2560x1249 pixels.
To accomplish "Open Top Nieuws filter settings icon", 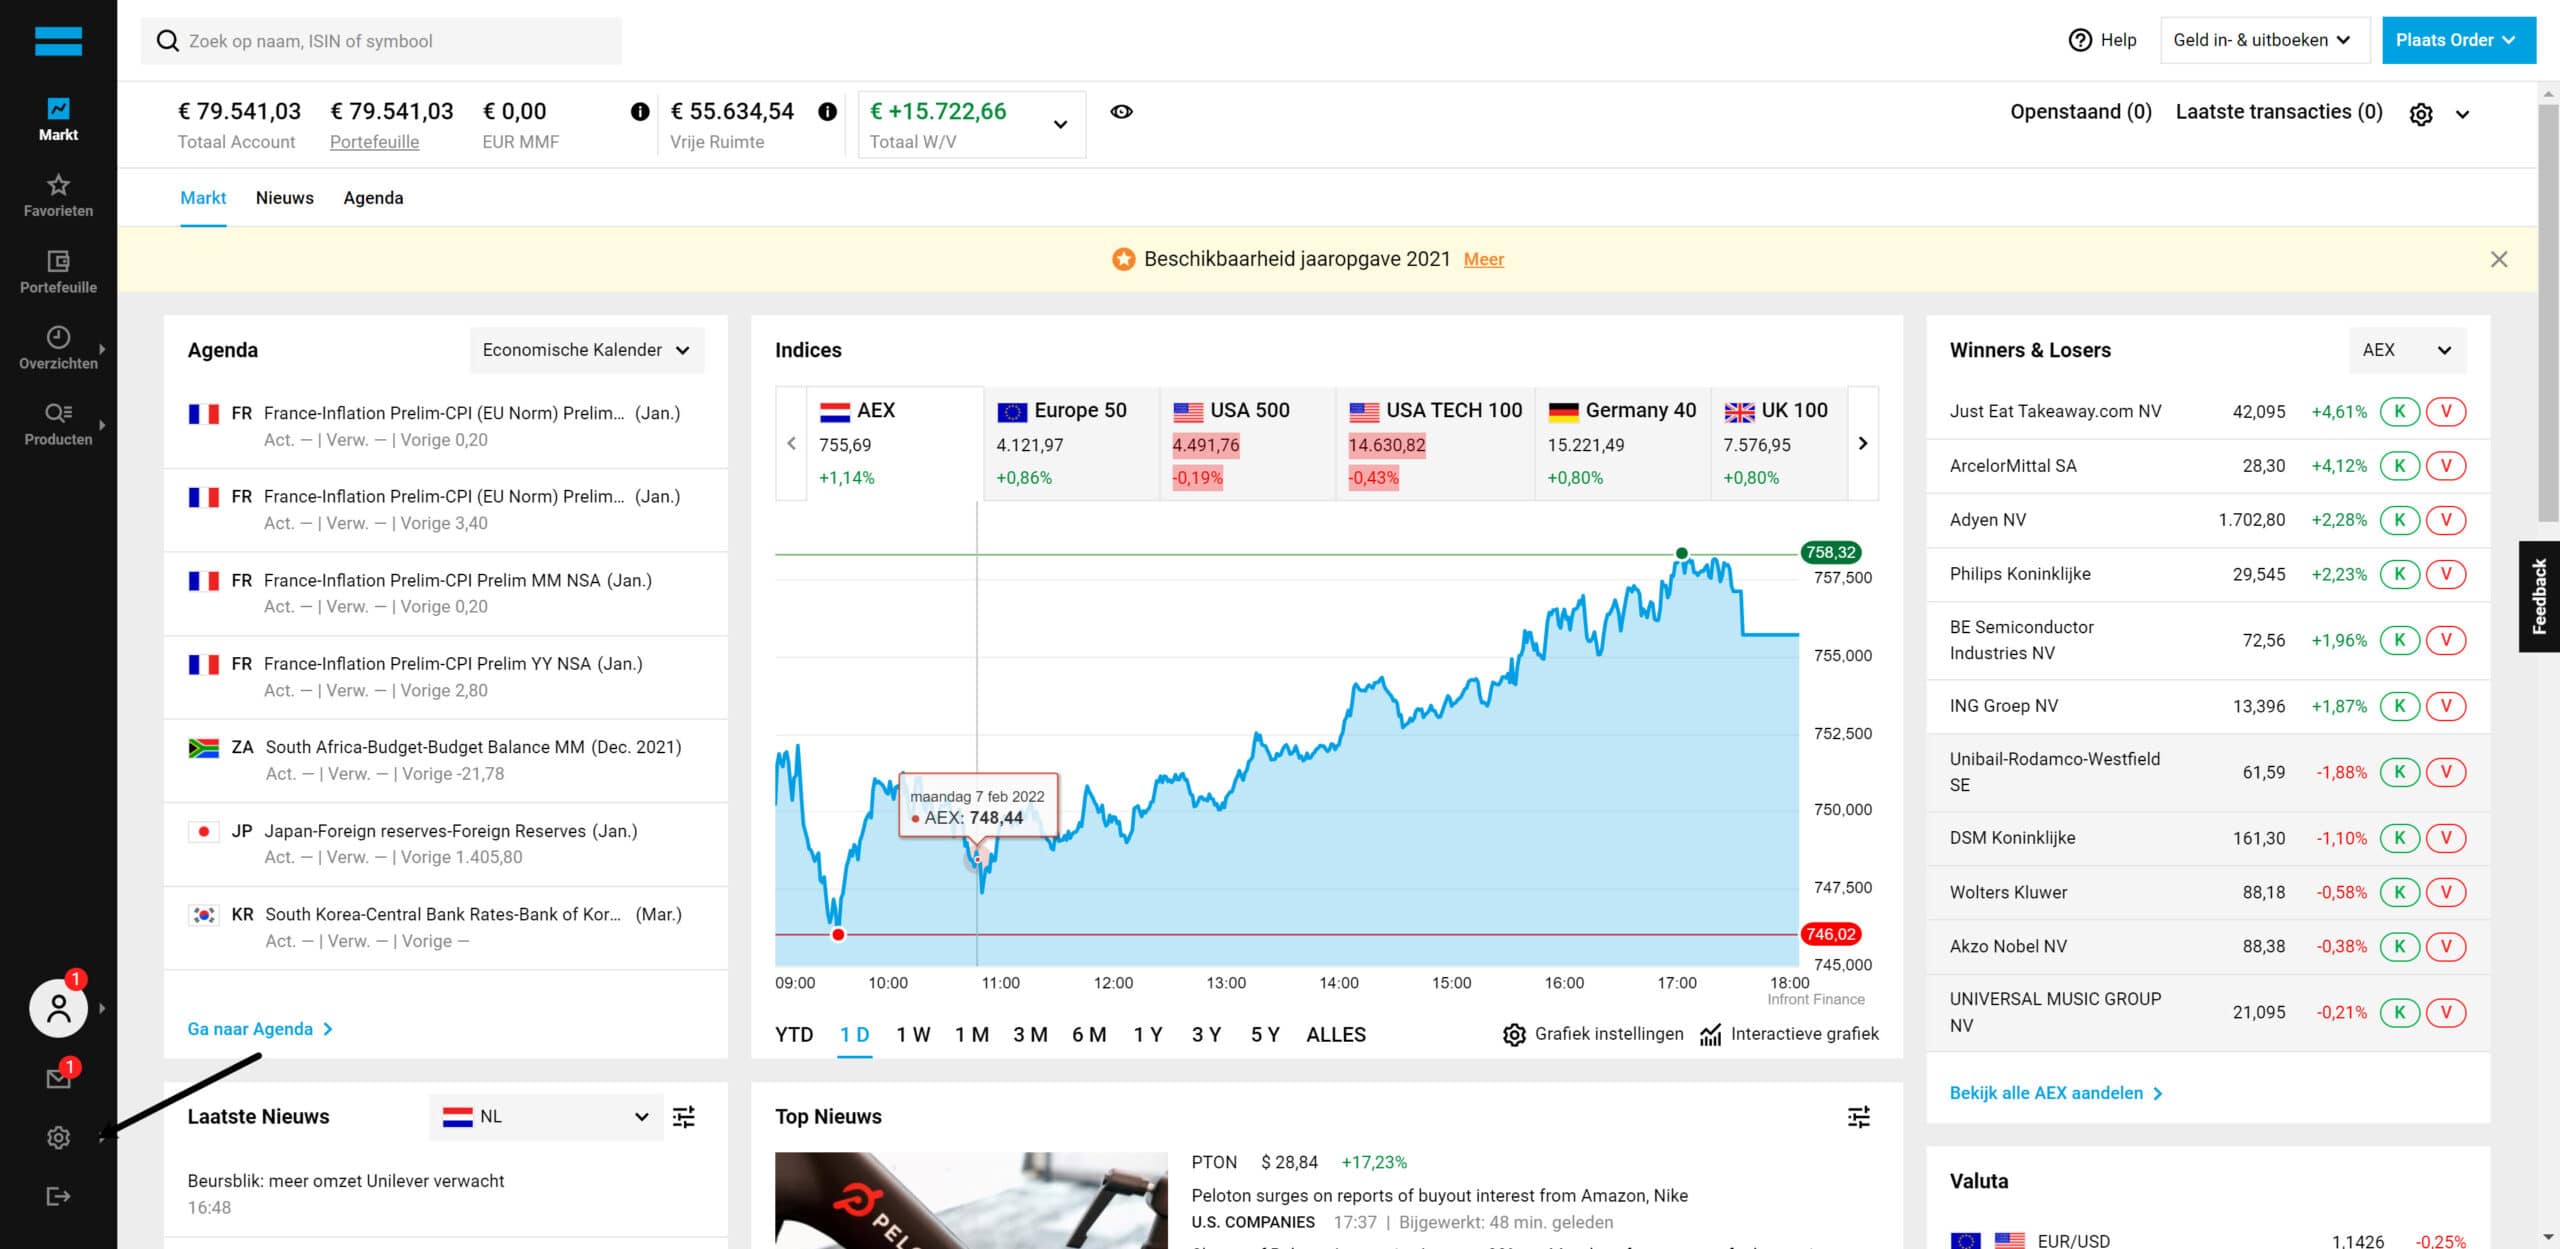I will 1859,1117.
